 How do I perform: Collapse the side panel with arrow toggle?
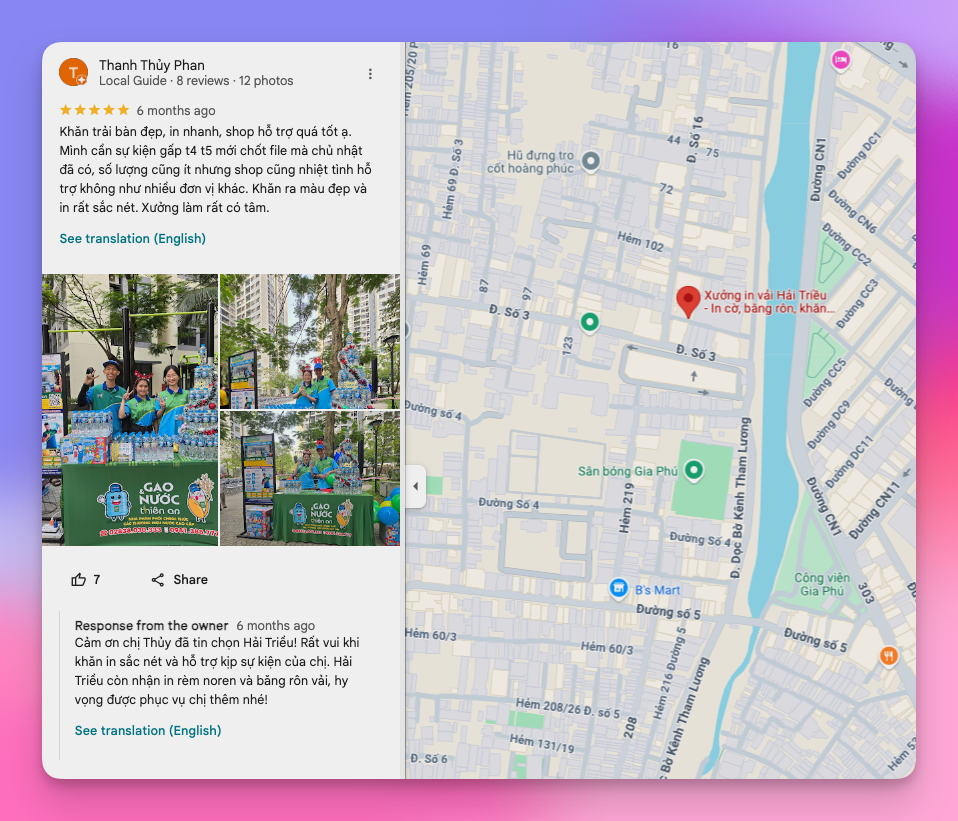[x=416, y=486]
